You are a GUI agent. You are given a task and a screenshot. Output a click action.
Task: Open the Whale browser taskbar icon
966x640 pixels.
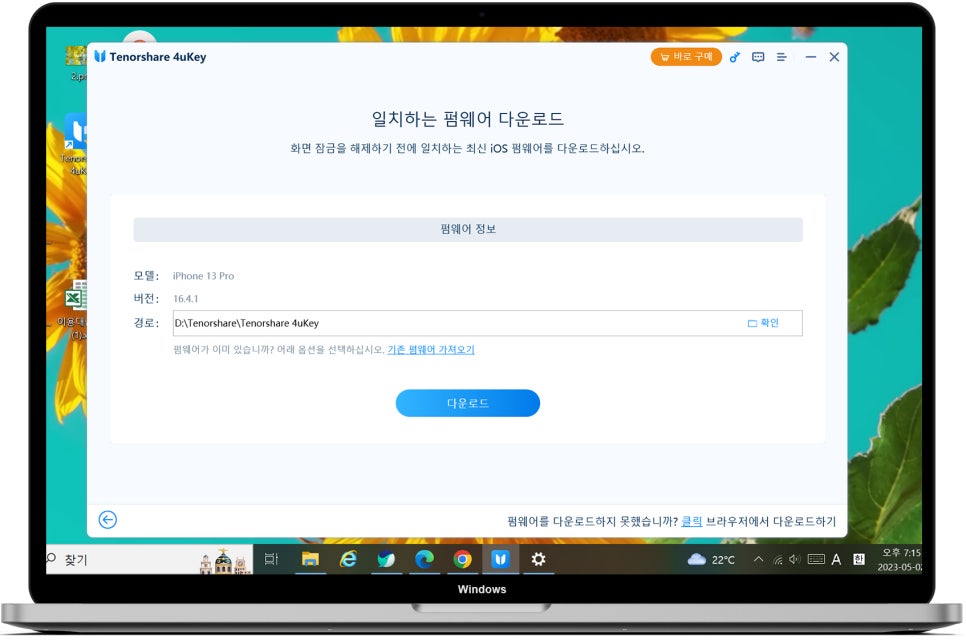(386, 559)
